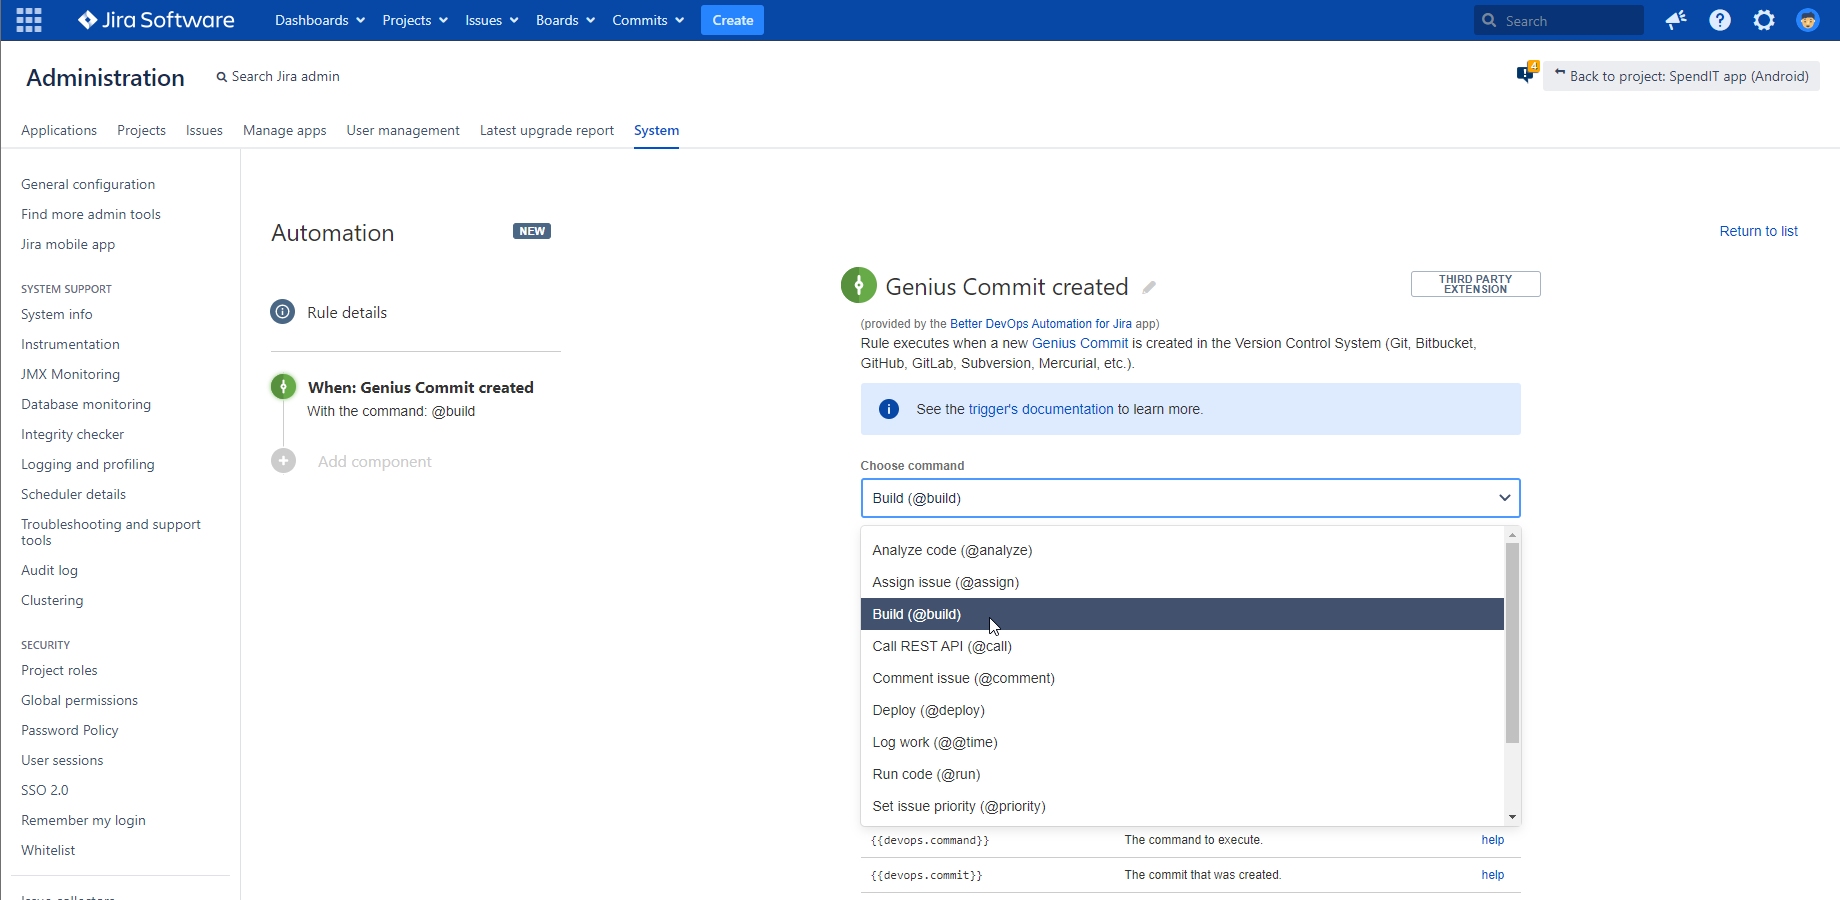Open the trigger's documentation link

[1041, 409]
